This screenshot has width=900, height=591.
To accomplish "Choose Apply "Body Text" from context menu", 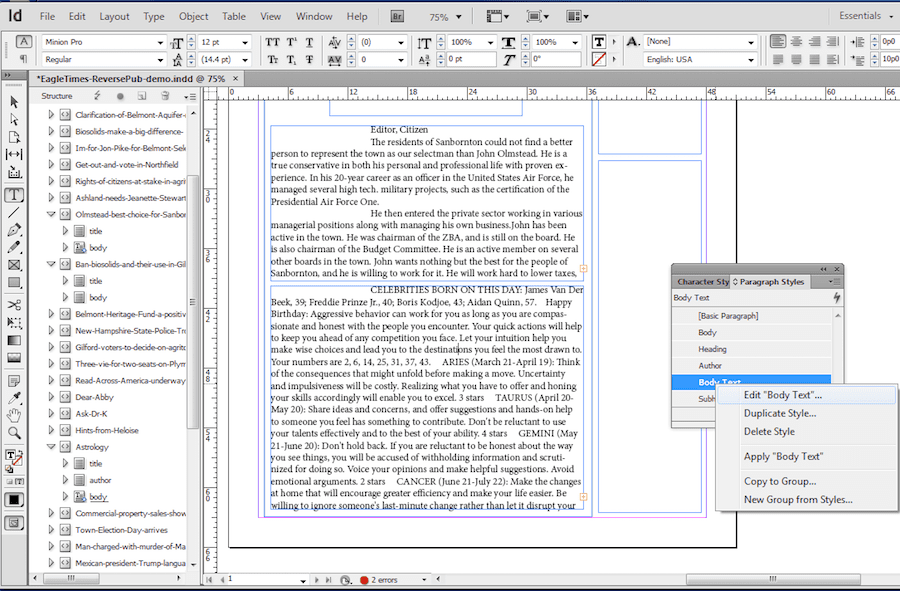I will pyautogui.click(x=806, y=456).
